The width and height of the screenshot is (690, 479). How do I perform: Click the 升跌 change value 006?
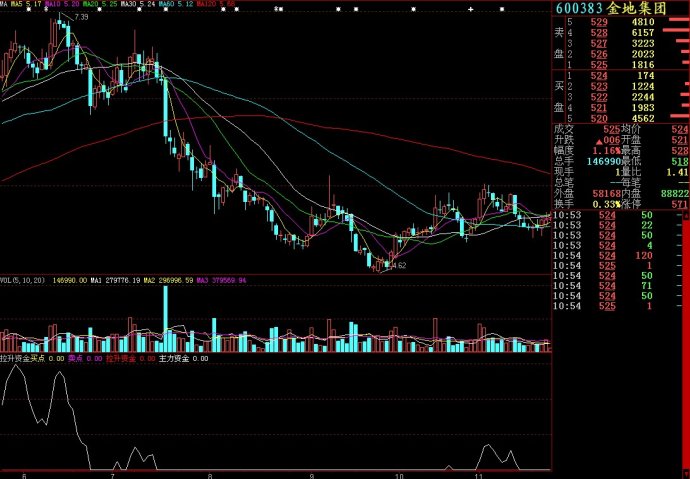point(612,140)
